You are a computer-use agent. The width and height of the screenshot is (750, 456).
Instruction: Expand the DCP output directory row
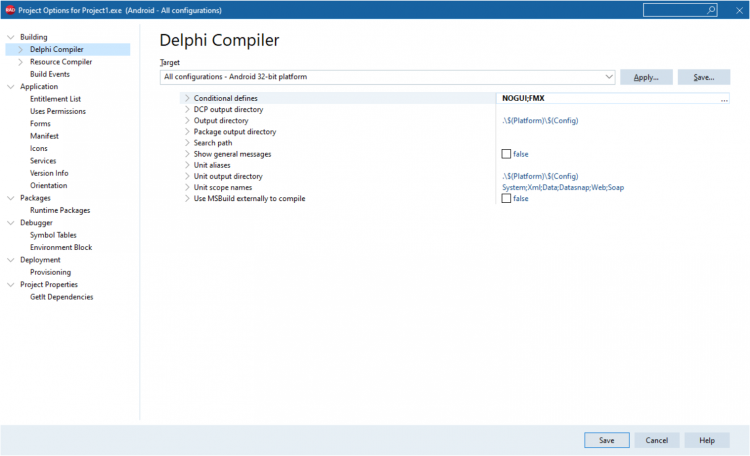coord(187,109)
